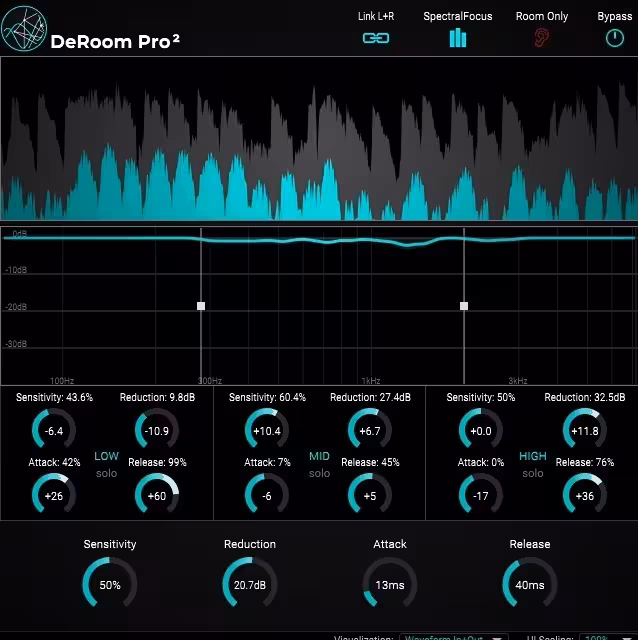Solo the LOW band
The height and width of the screenshot is (640, 638).
tap(106, 473)
